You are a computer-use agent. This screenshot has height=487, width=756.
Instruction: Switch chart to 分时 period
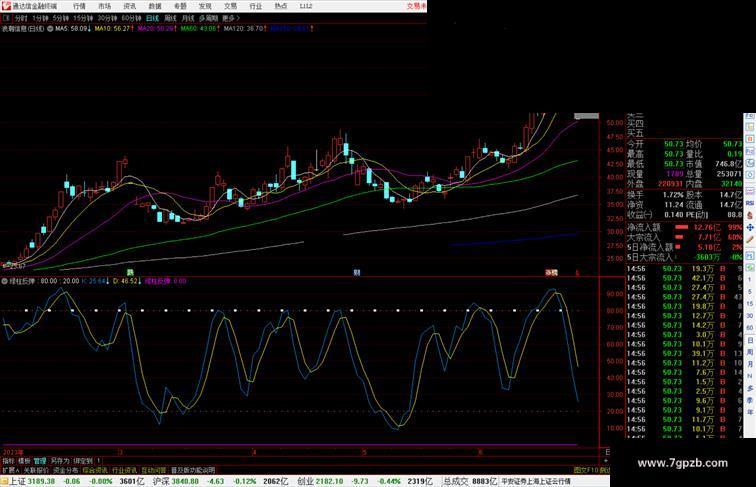[x=21, y=18]
